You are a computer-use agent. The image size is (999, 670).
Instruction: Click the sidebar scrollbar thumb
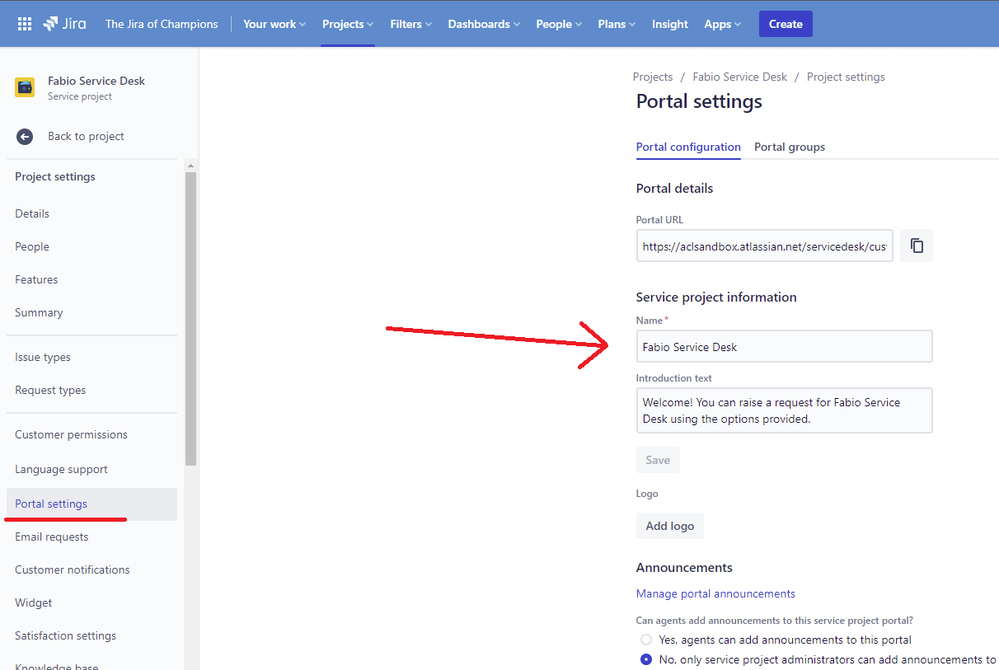click(x=190, y=318)
